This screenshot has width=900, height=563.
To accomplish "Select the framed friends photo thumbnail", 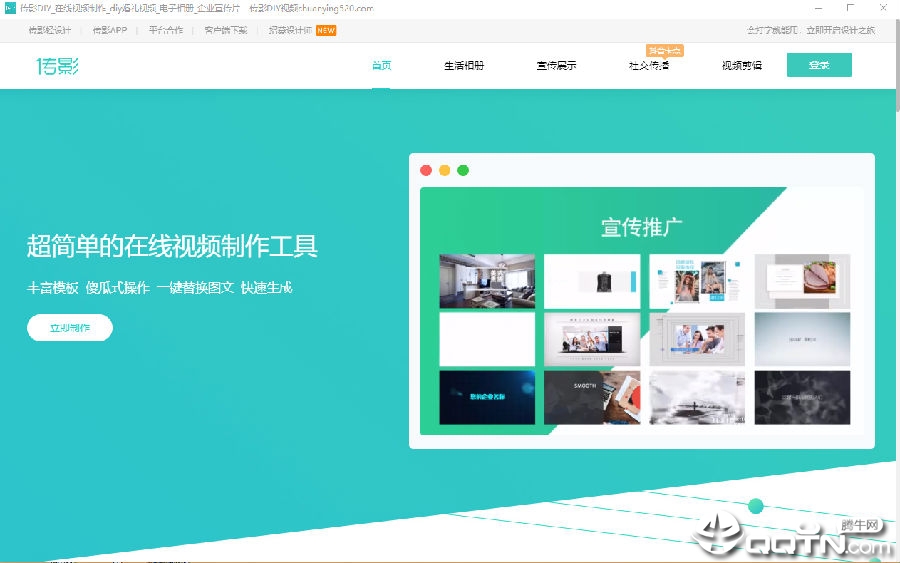I will tap(697, 339).
